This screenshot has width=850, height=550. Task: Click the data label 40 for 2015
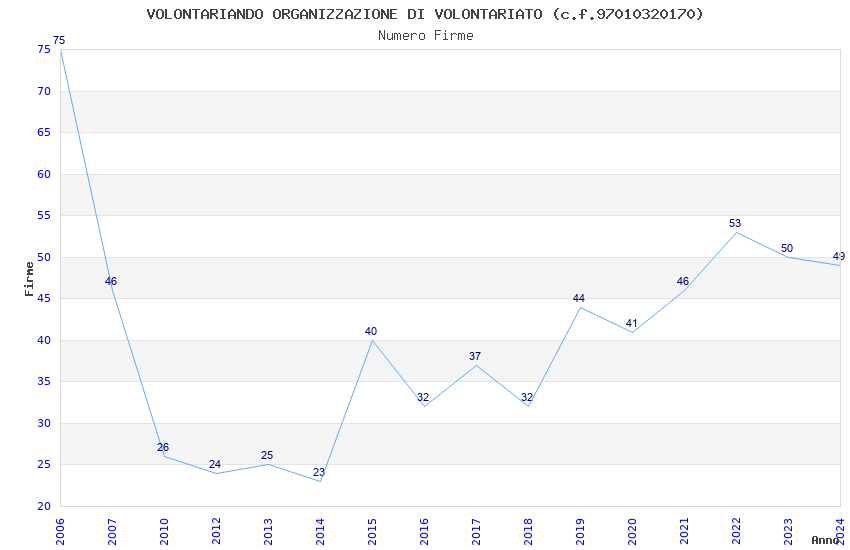371,332
